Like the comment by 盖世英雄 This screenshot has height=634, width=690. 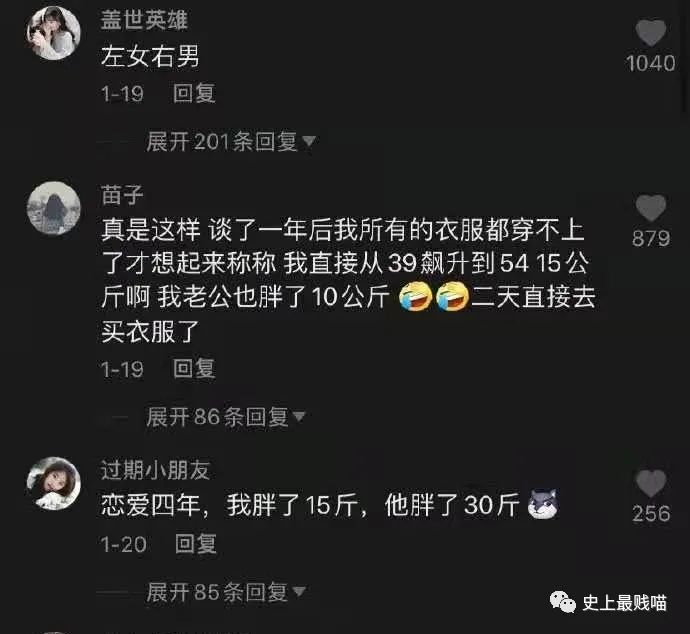651,33
